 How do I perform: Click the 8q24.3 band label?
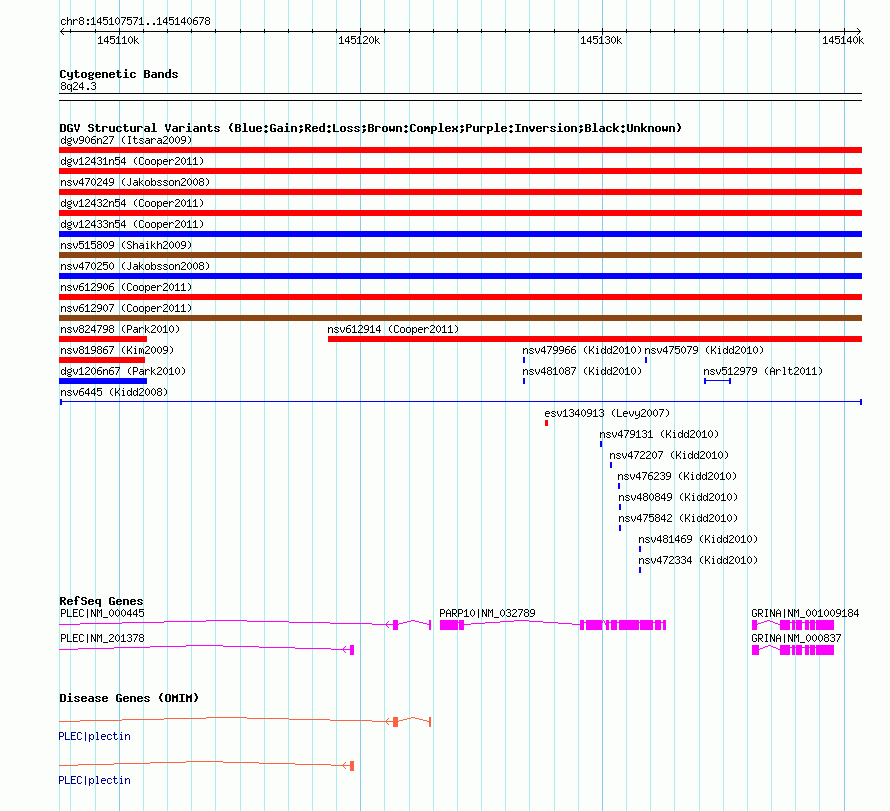pos(78,86)
